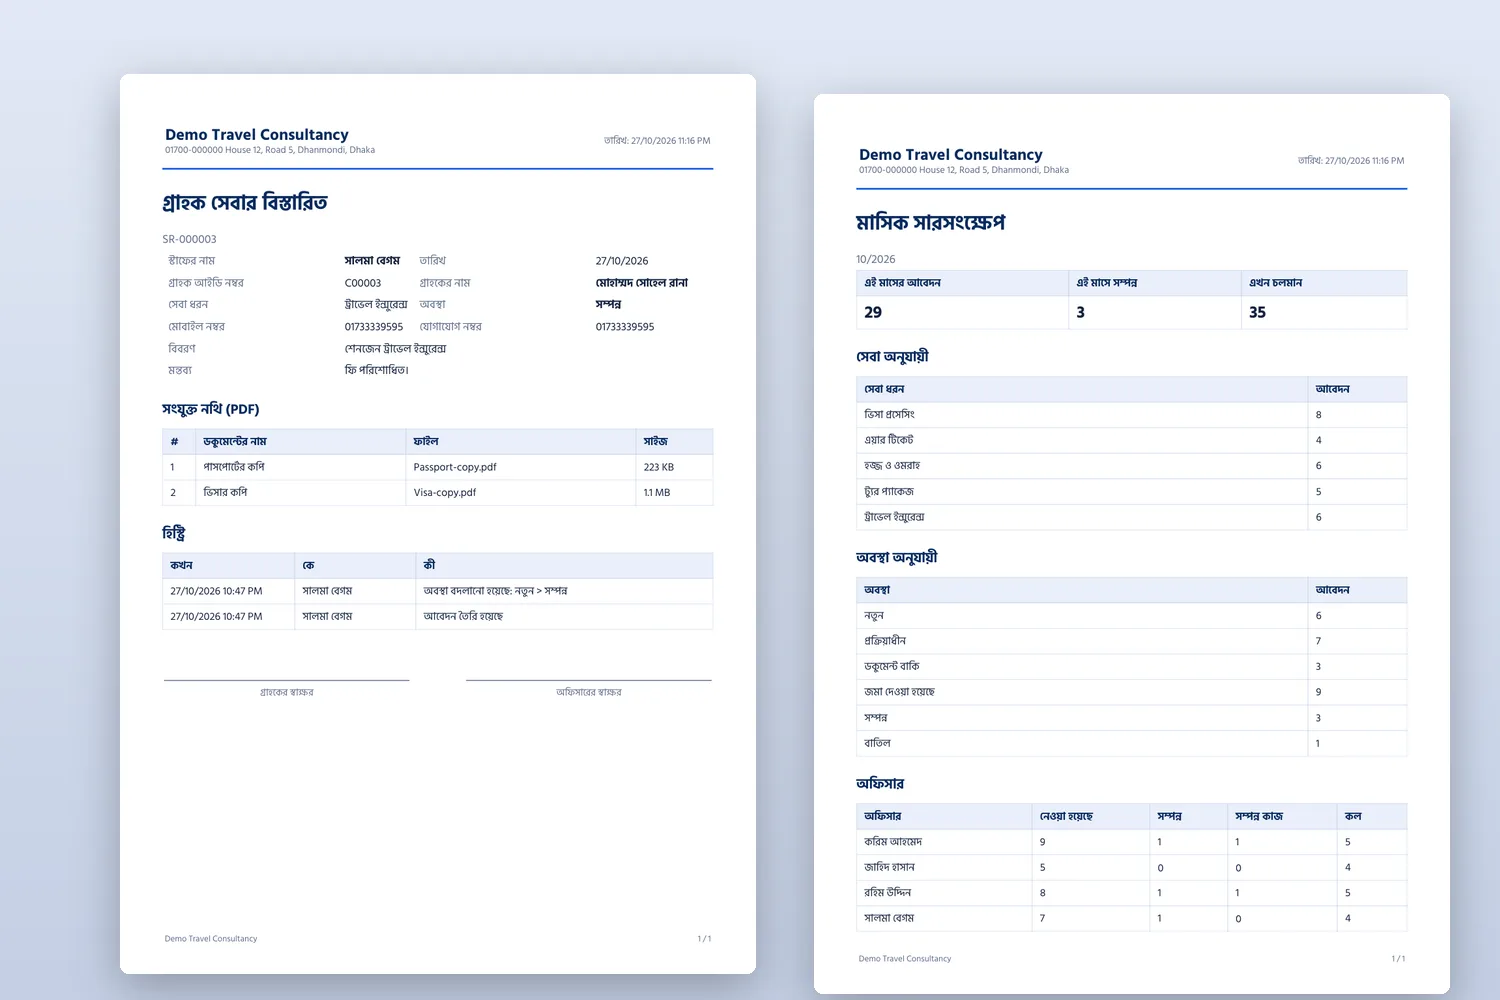Click the ট্যুর প্যাকেজ service row
1500x1000 pixels.
point(1131,492)
